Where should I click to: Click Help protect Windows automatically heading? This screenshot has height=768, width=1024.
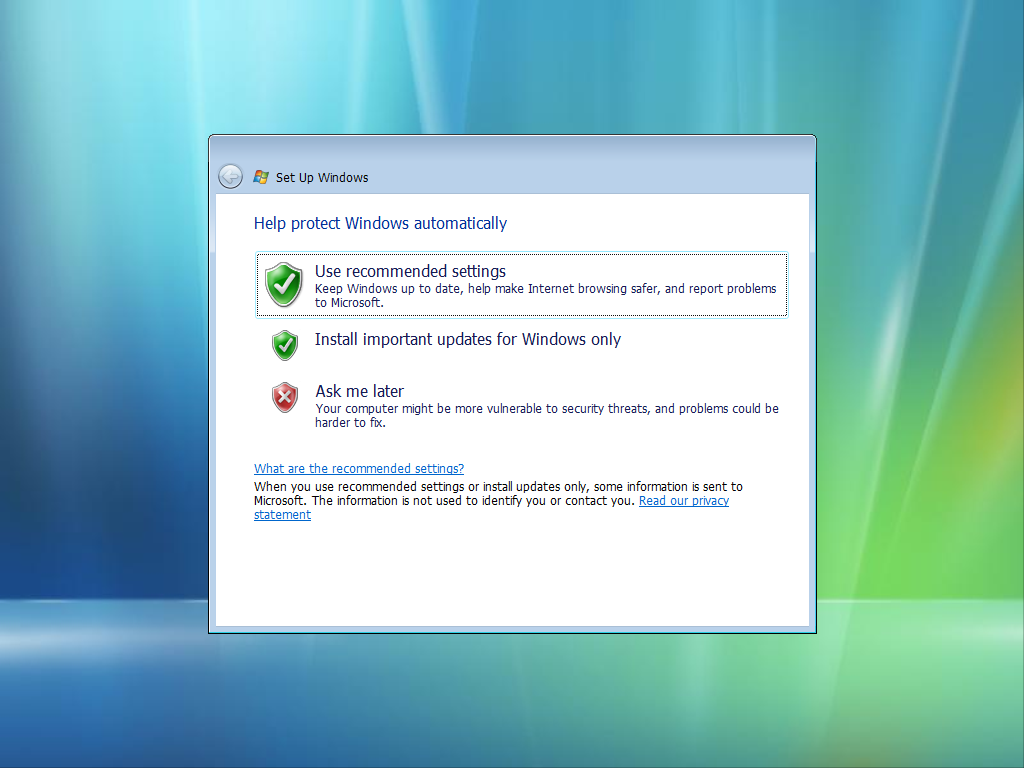point(380,223)
